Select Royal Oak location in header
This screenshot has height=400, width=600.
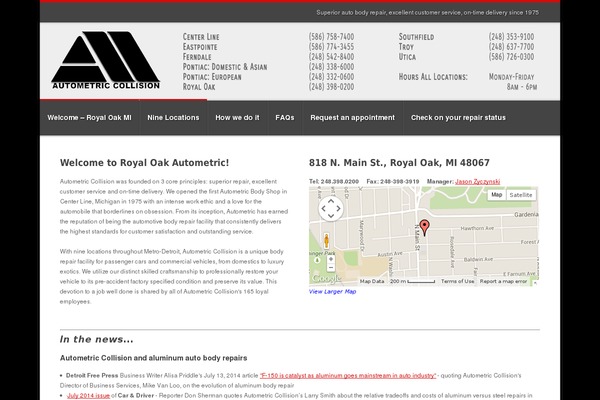199,87
